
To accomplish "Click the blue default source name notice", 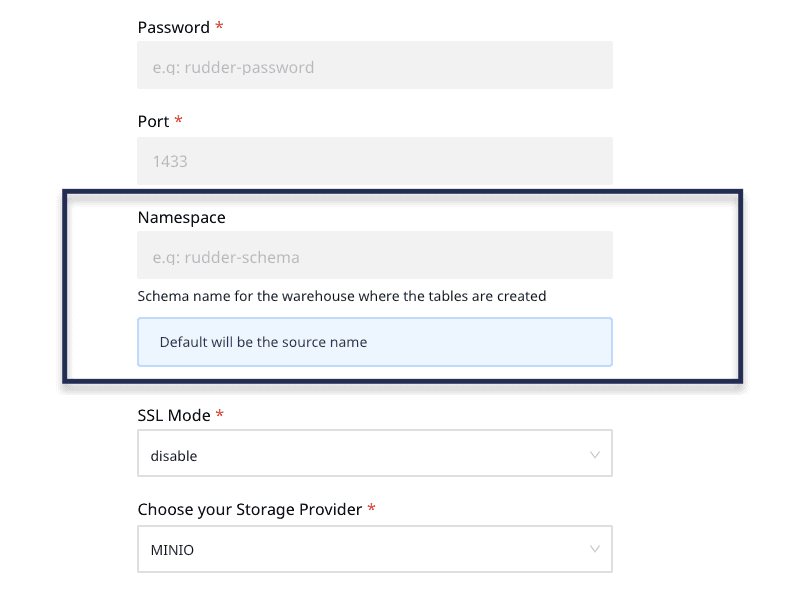I will coord(375,341).
